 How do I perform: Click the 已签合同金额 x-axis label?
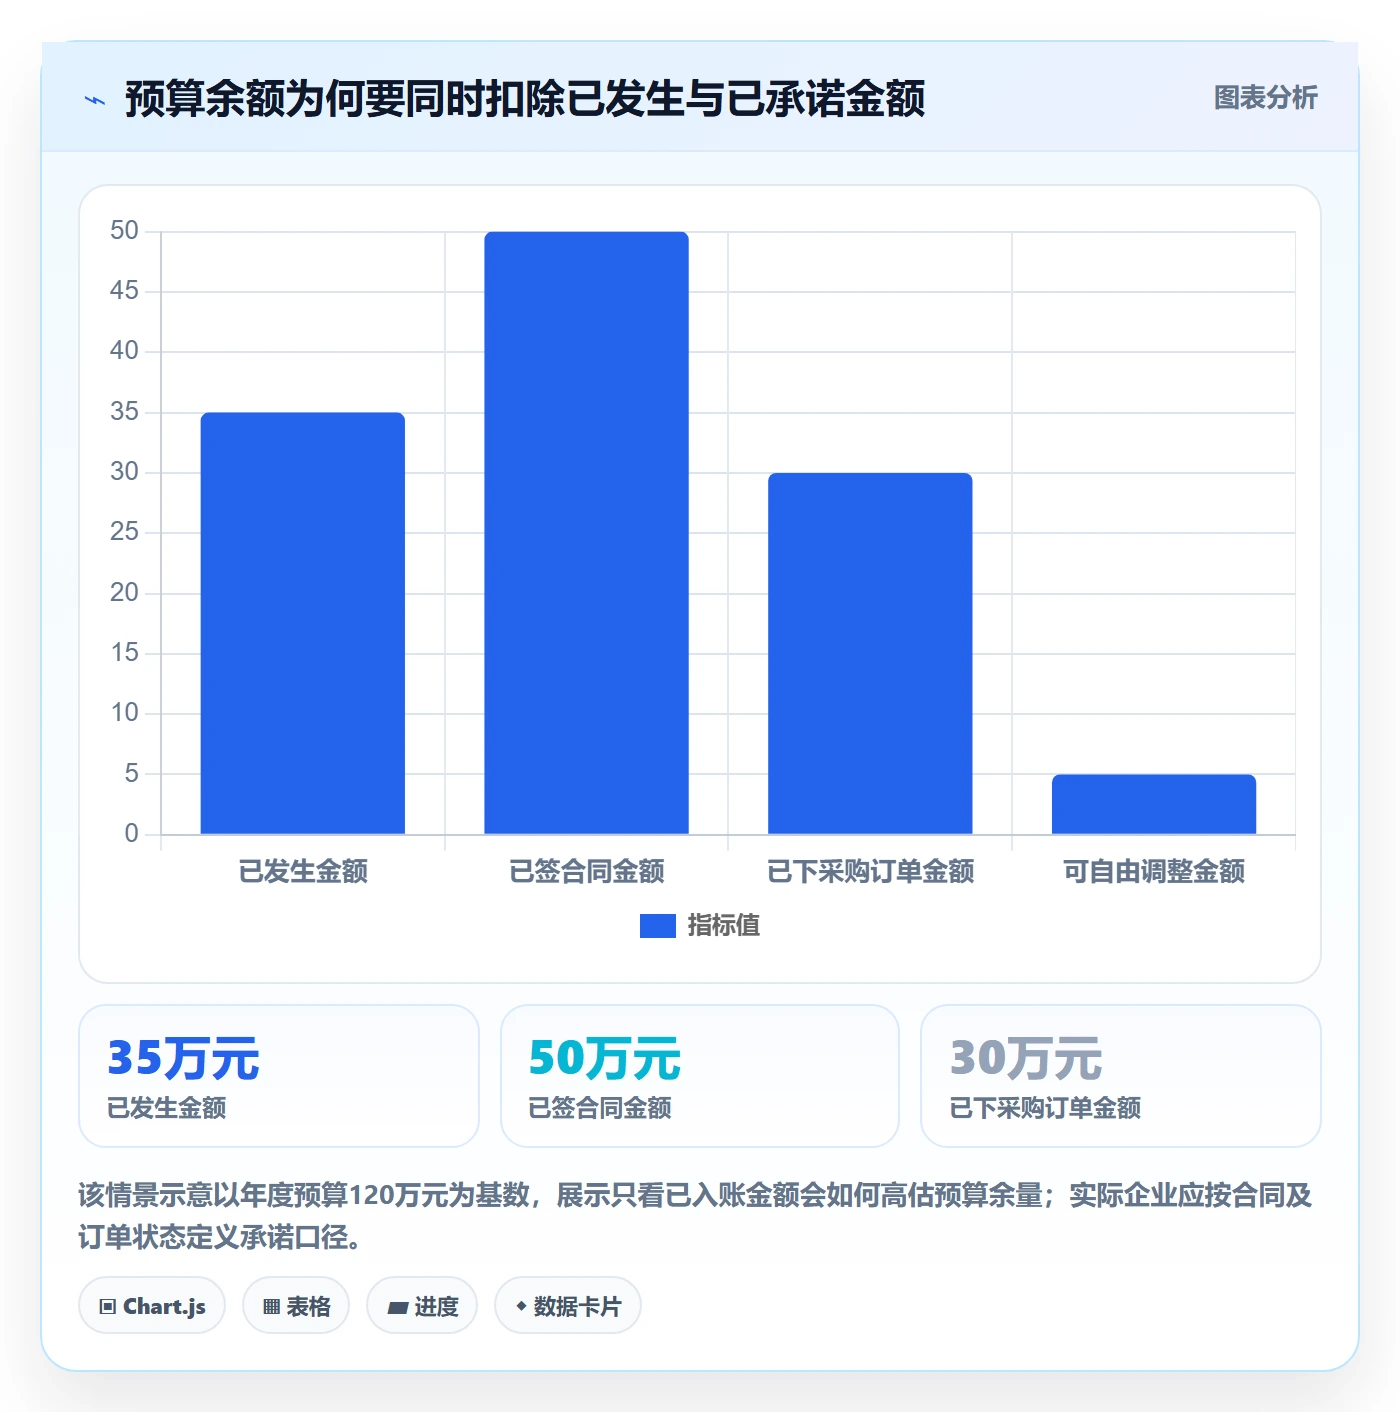pos(587,872)
